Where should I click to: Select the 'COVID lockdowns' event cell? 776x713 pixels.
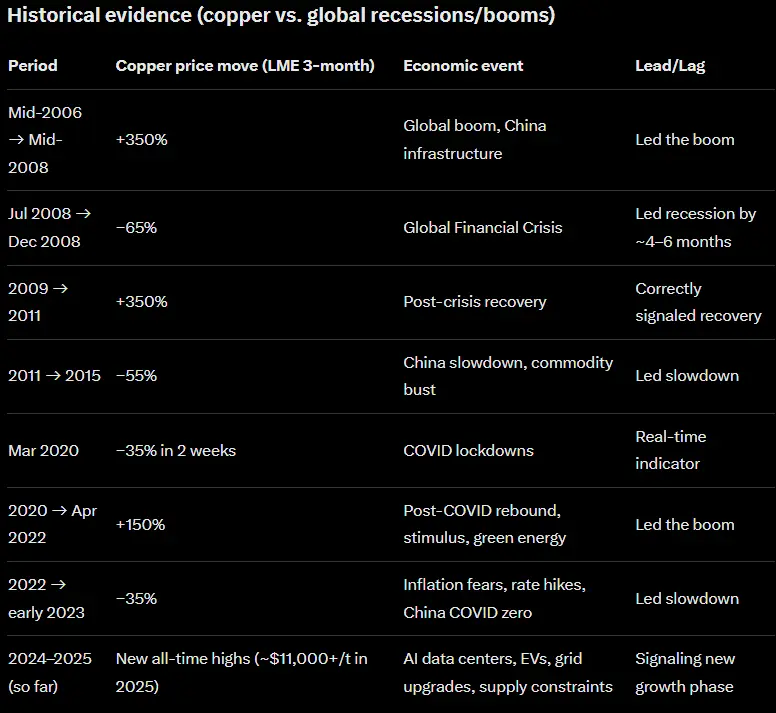tap(468, 451)
